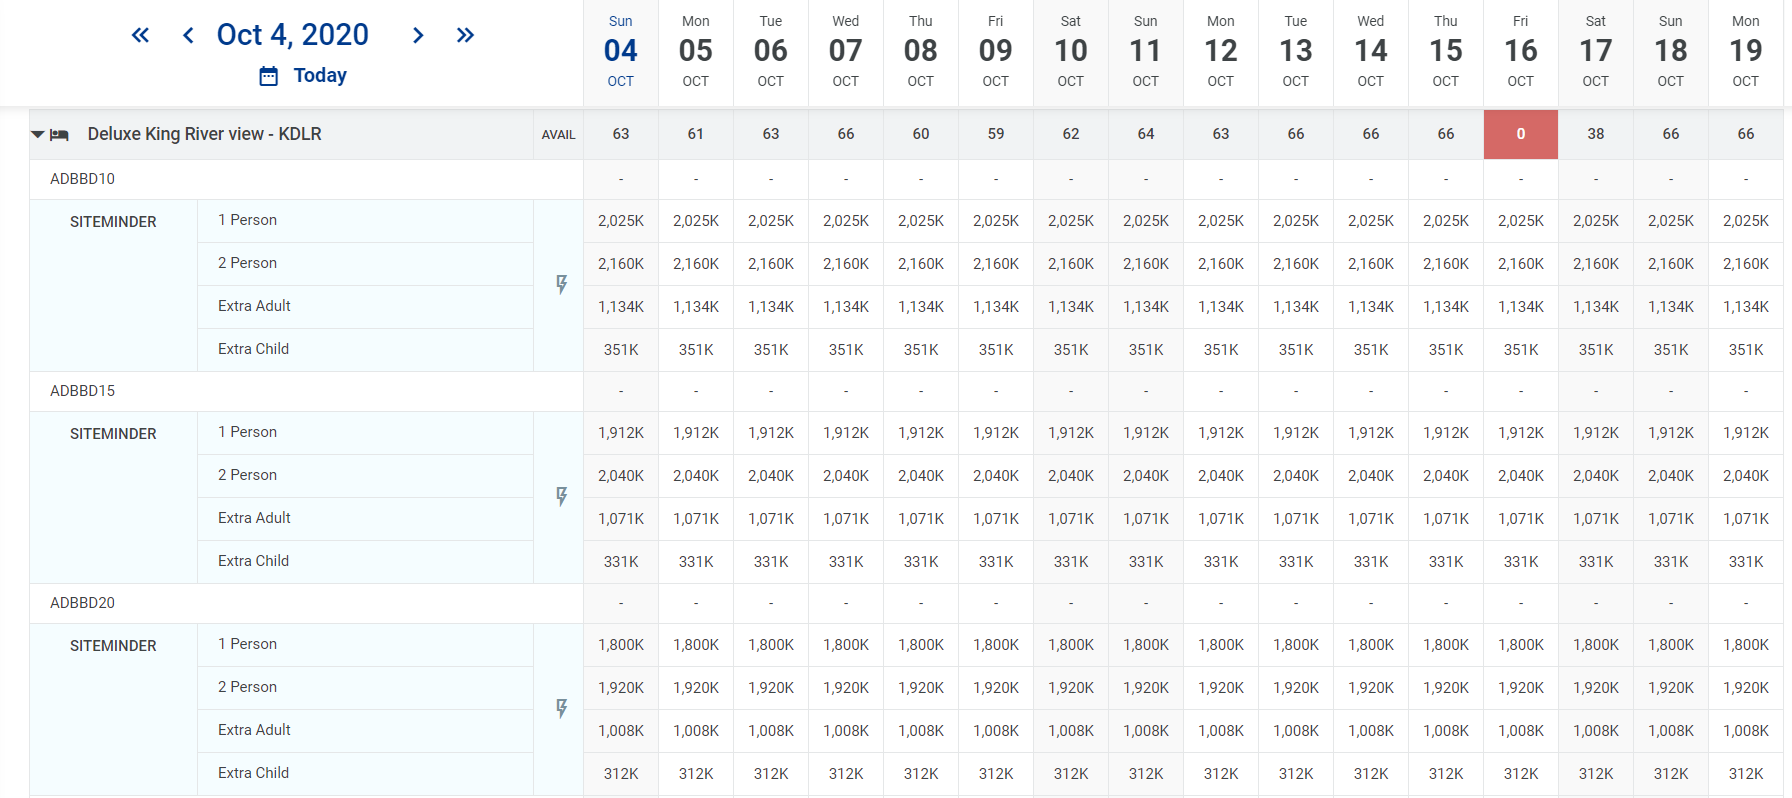The height and width of the screenshot is (798, 1792).
Task: Select the Sun 04 Oct column header
Action: point(620,51)
